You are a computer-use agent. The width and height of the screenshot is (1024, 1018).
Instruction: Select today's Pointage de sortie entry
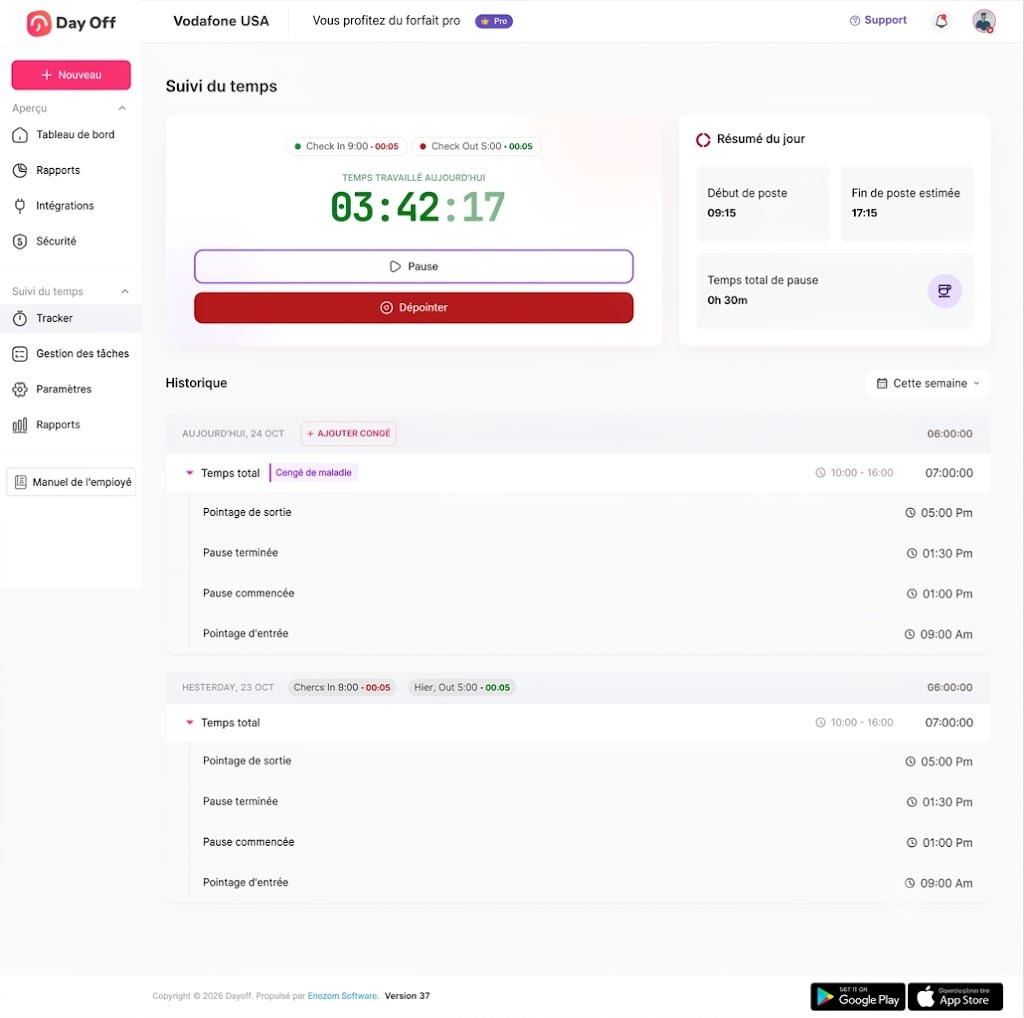tap(577, 513)
